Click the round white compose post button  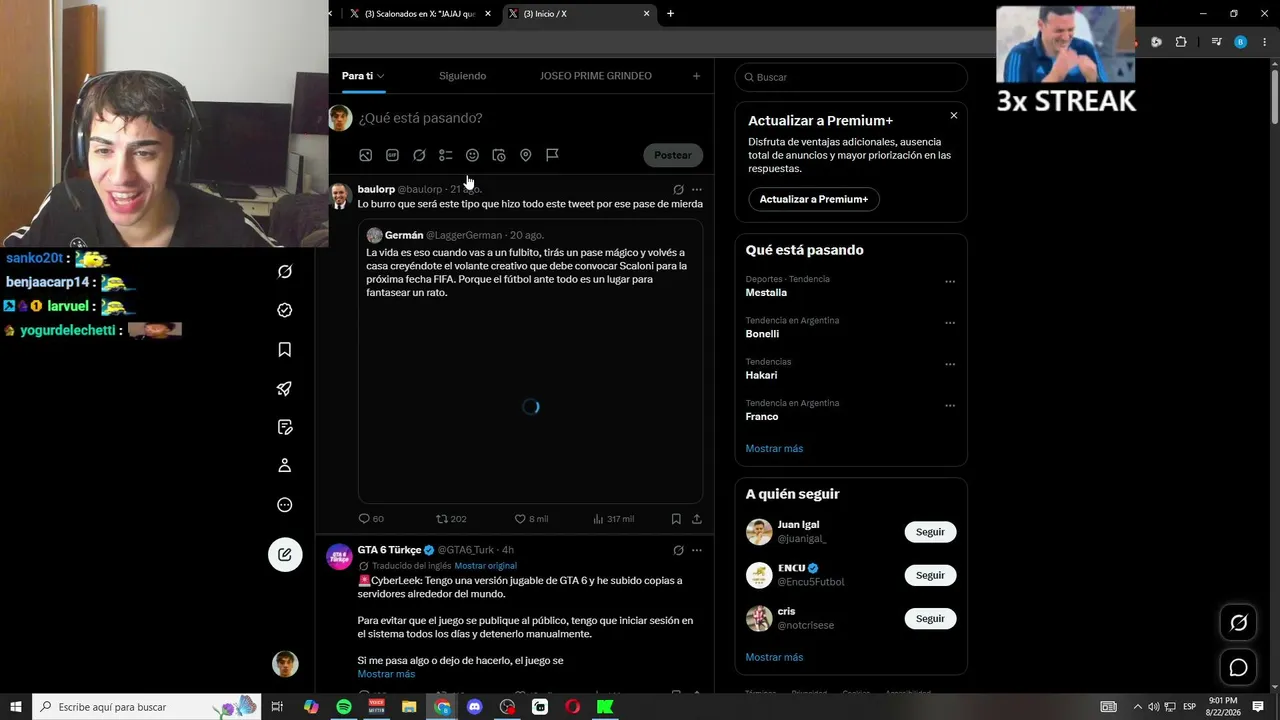coord(285,554)
